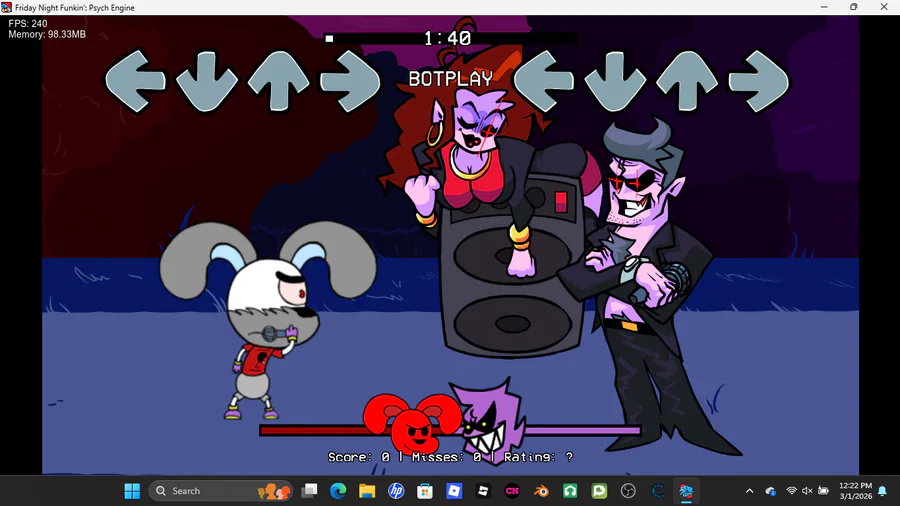Viewport: 900px width, 506px height.
Task: Click the song time bar showing 1:40
Action: coord(451,38)
